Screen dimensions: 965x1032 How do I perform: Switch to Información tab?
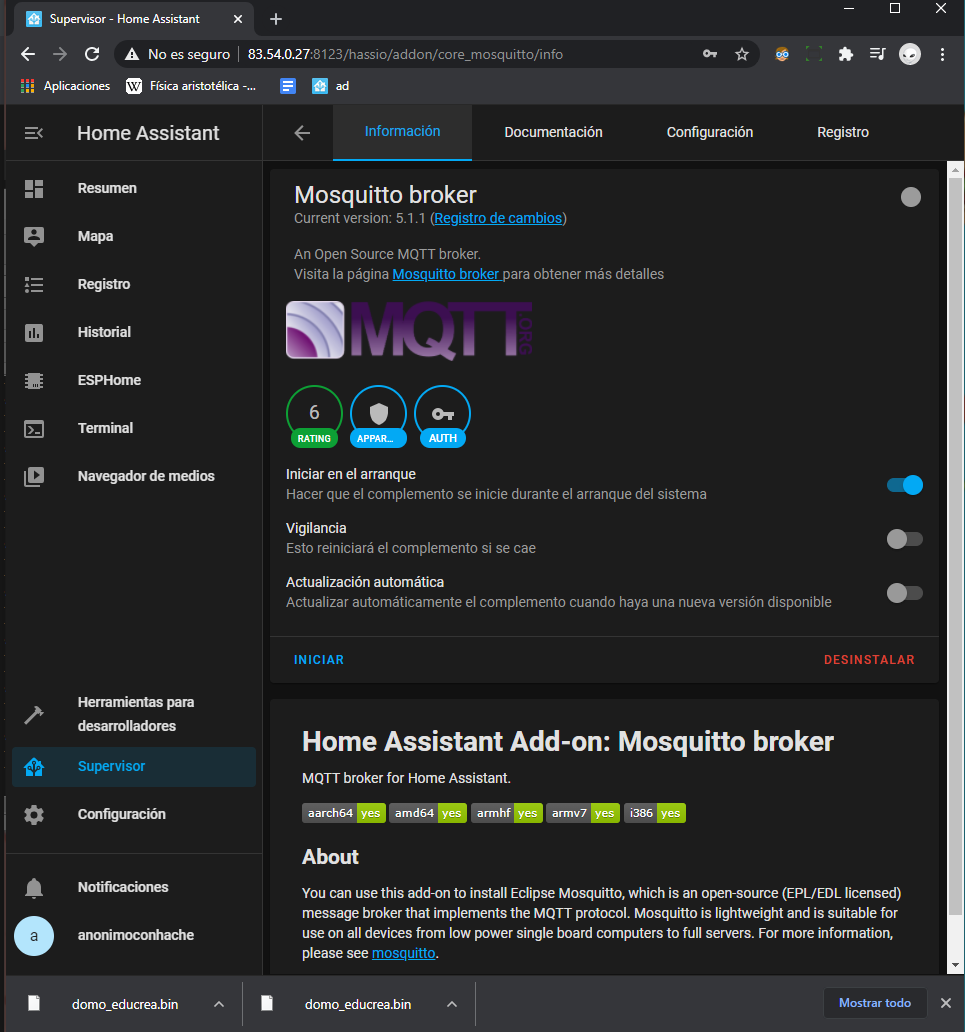tap(402, 132)
